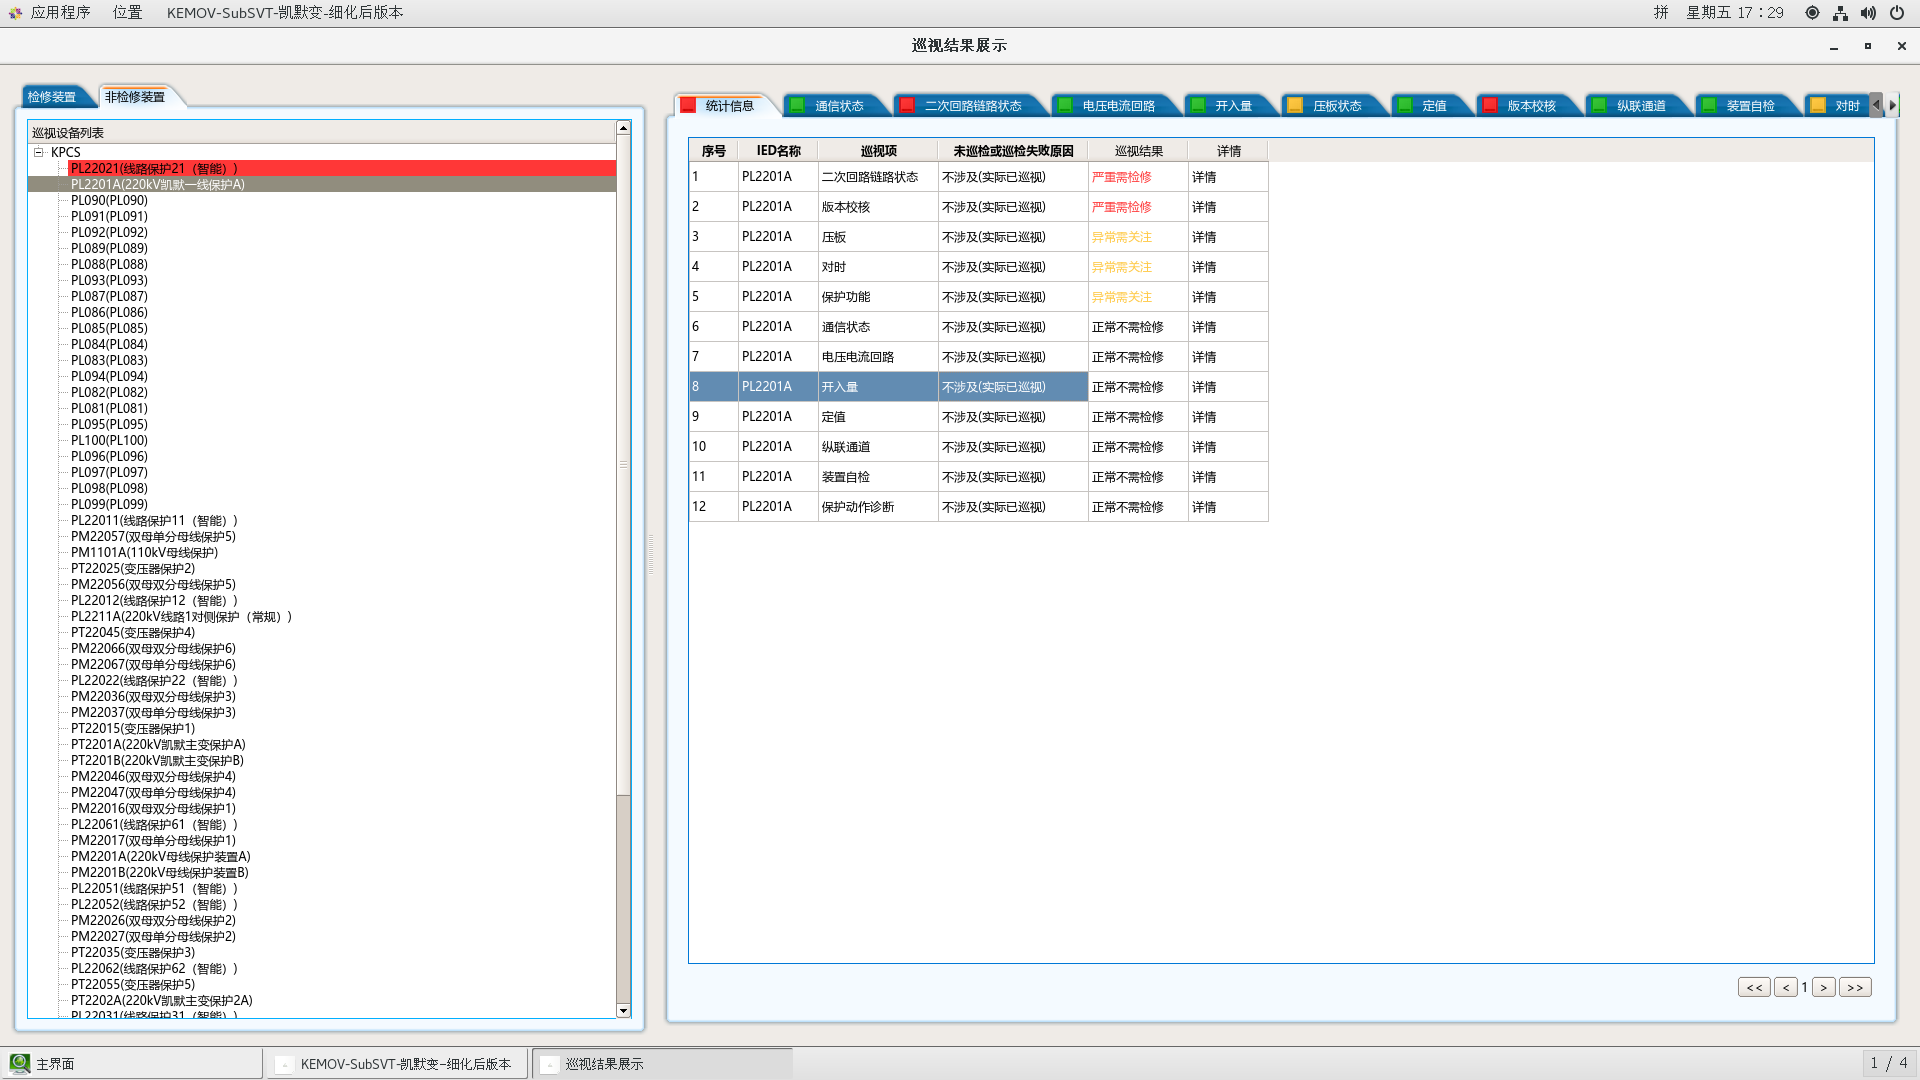Click red status icon on 二次回路链路状态 tab
Viewport: 1920px width, 1080px height.
[x=907, y=106]
